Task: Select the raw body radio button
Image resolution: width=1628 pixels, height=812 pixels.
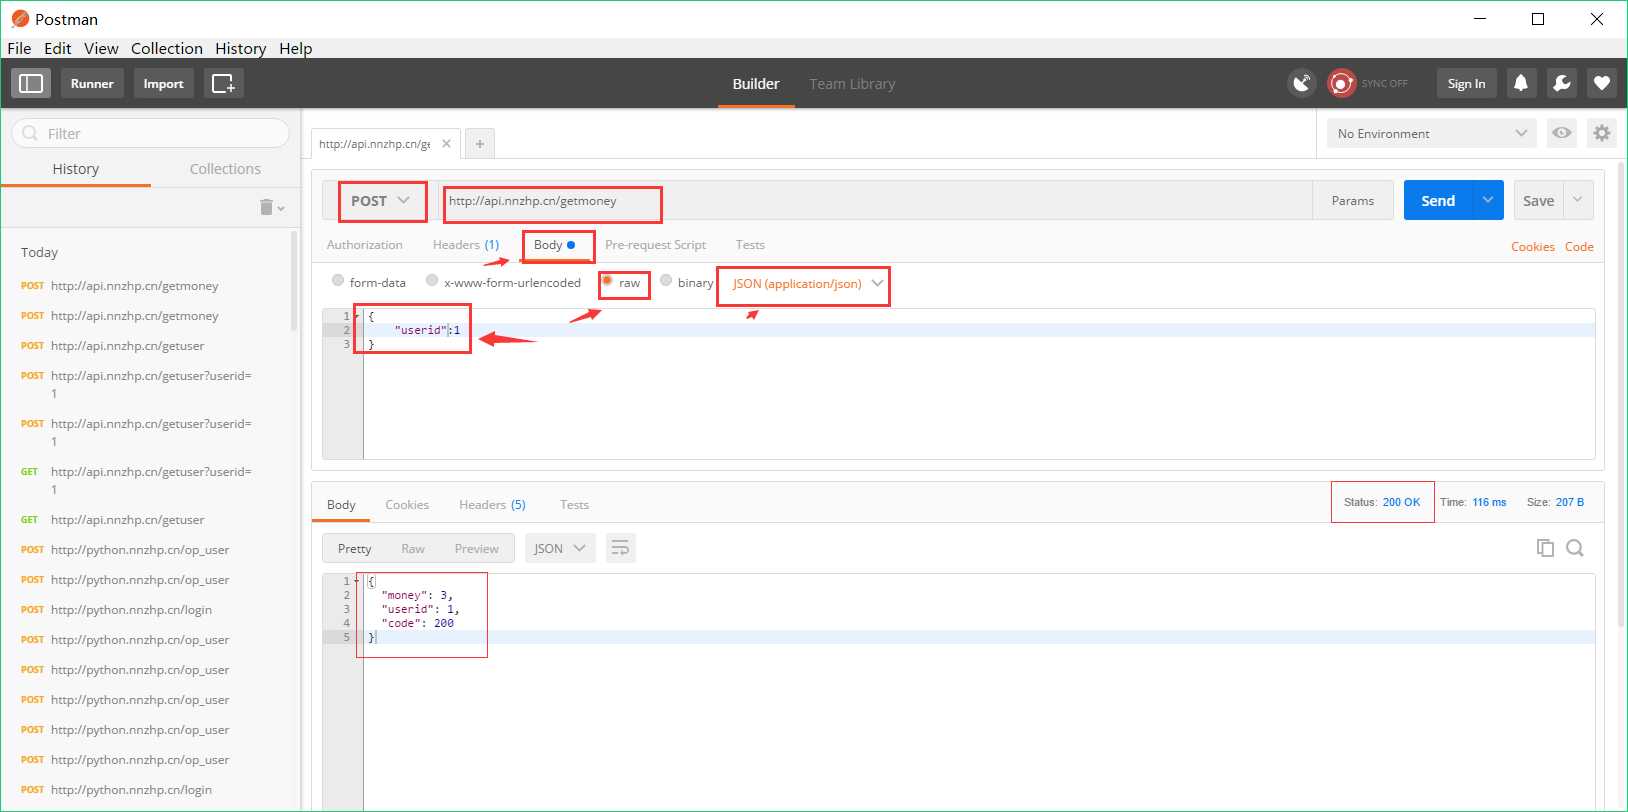Action: pyautogui.click(x=607, y=281)
